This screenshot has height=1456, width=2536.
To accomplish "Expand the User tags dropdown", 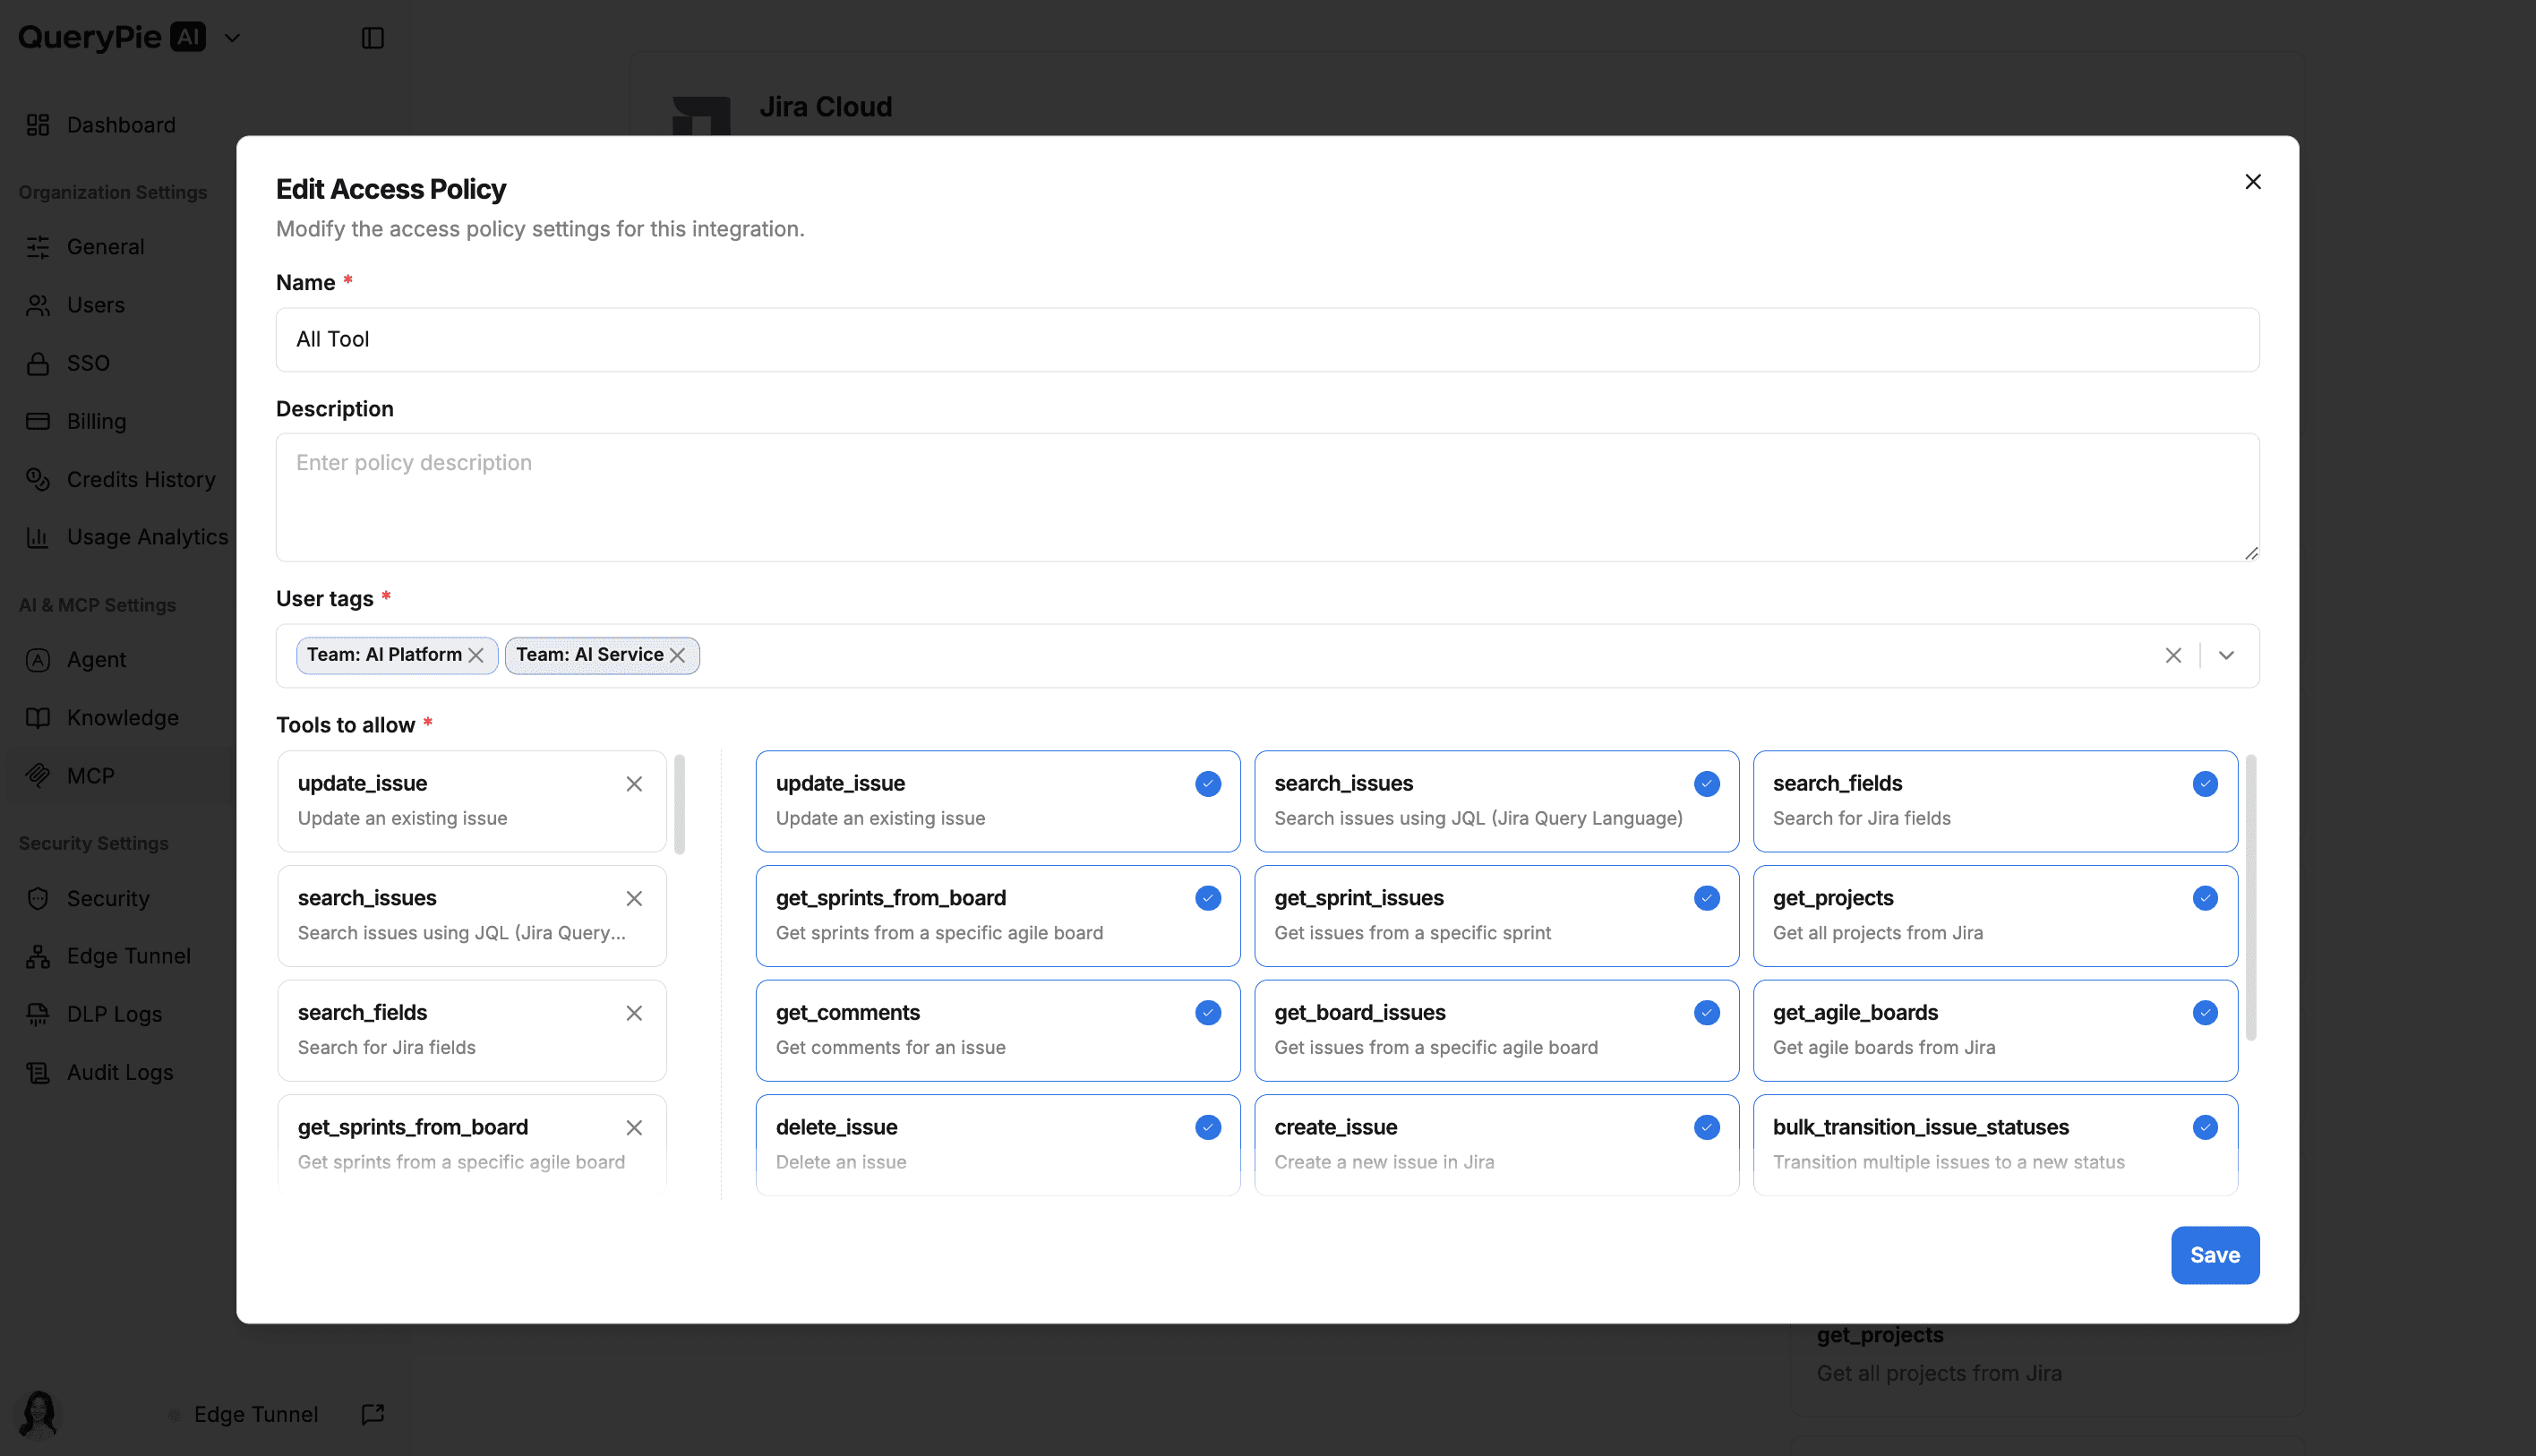I will click(x=2226, y=655).
